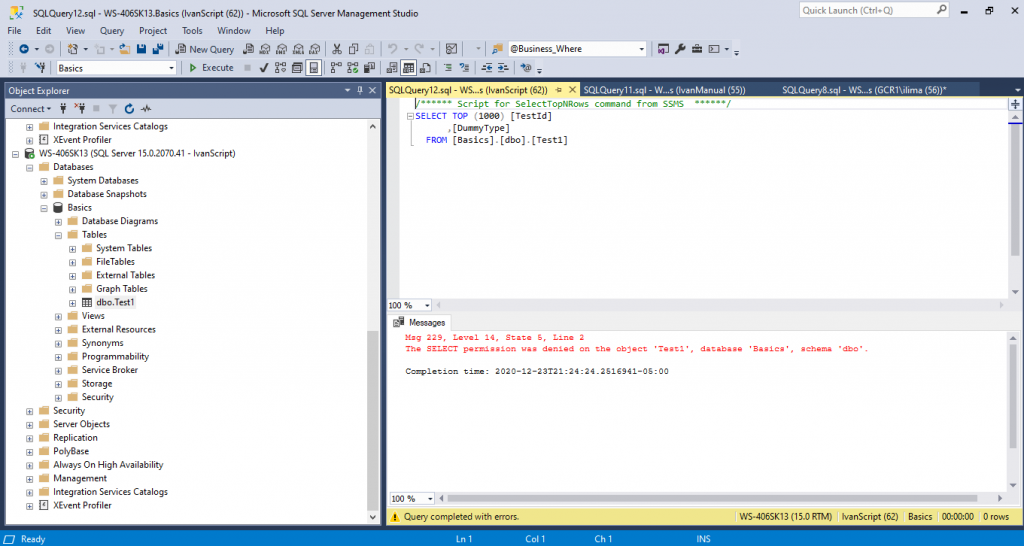Open the Basics available databases dropdown
Image resolution: width=1024 pixels, height=546 pixels.
tap(172, 67)
